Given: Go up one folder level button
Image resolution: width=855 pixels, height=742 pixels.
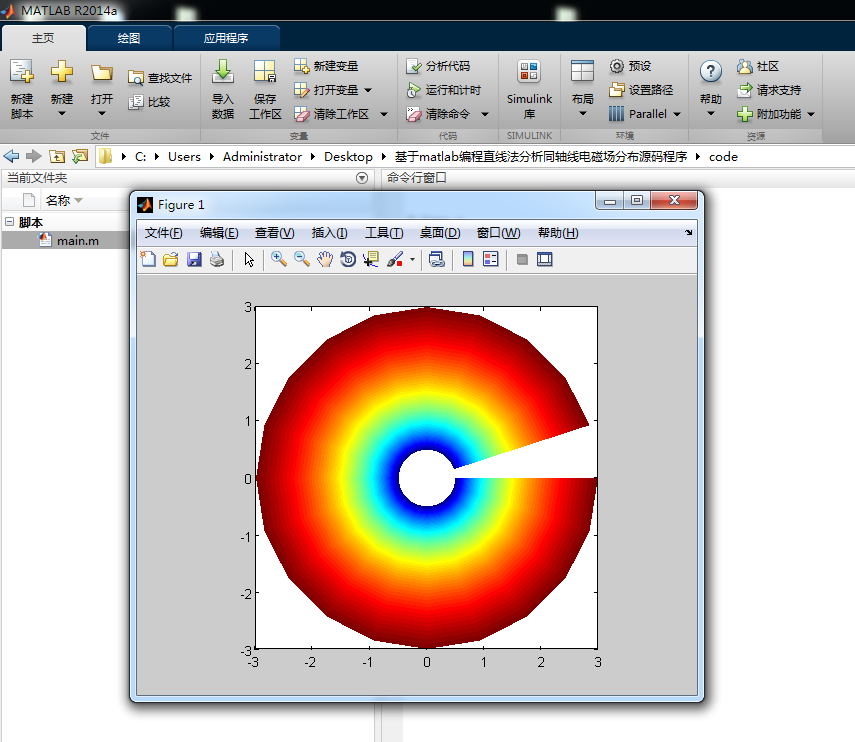Looking at the screenshot, I should (57, 157).
